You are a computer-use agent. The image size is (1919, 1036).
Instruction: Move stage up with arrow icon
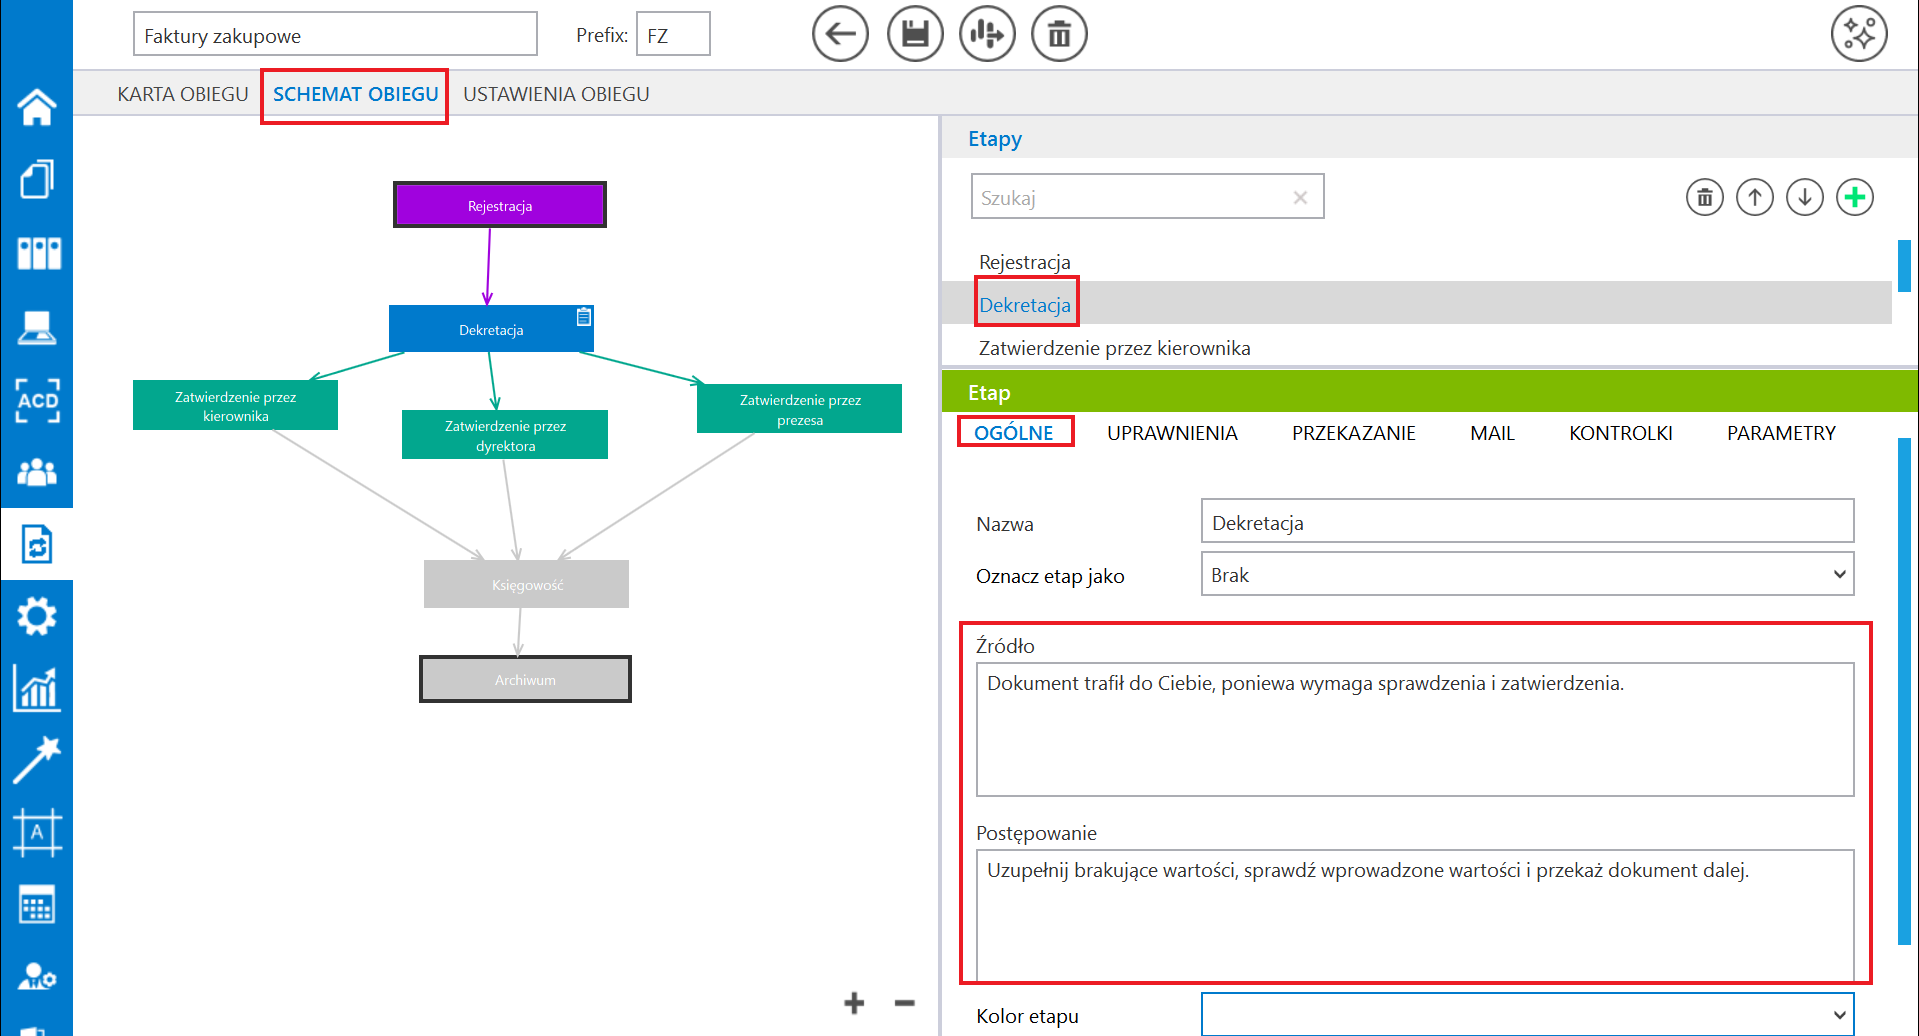(x=1755, y=197)
